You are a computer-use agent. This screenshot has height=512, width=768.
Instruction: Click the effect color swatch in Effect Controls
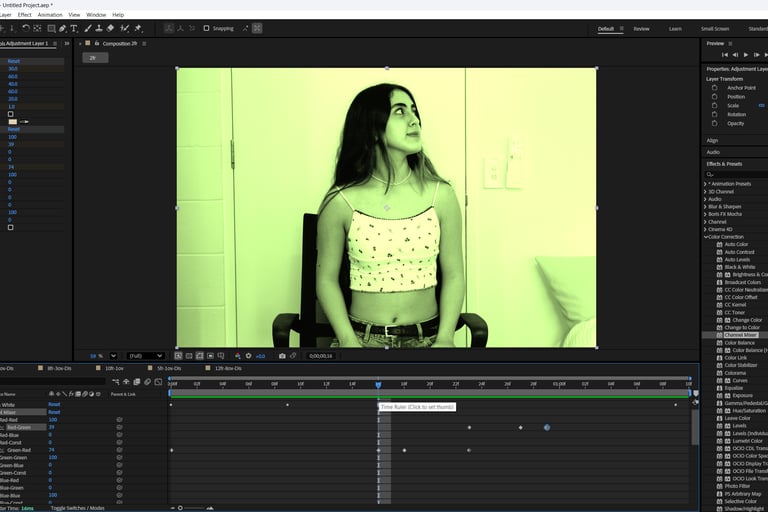[13, 122]
